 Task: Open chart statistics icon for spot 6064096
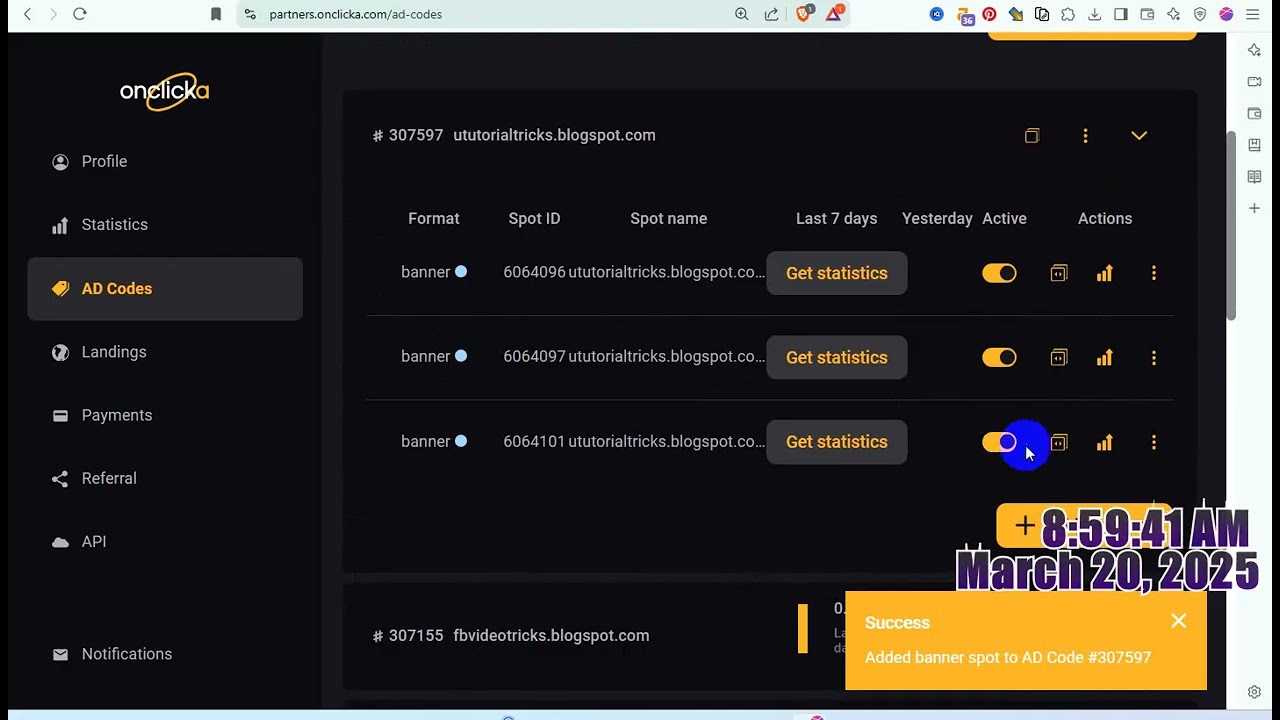pyautogui.click(x=1104, y=273)
